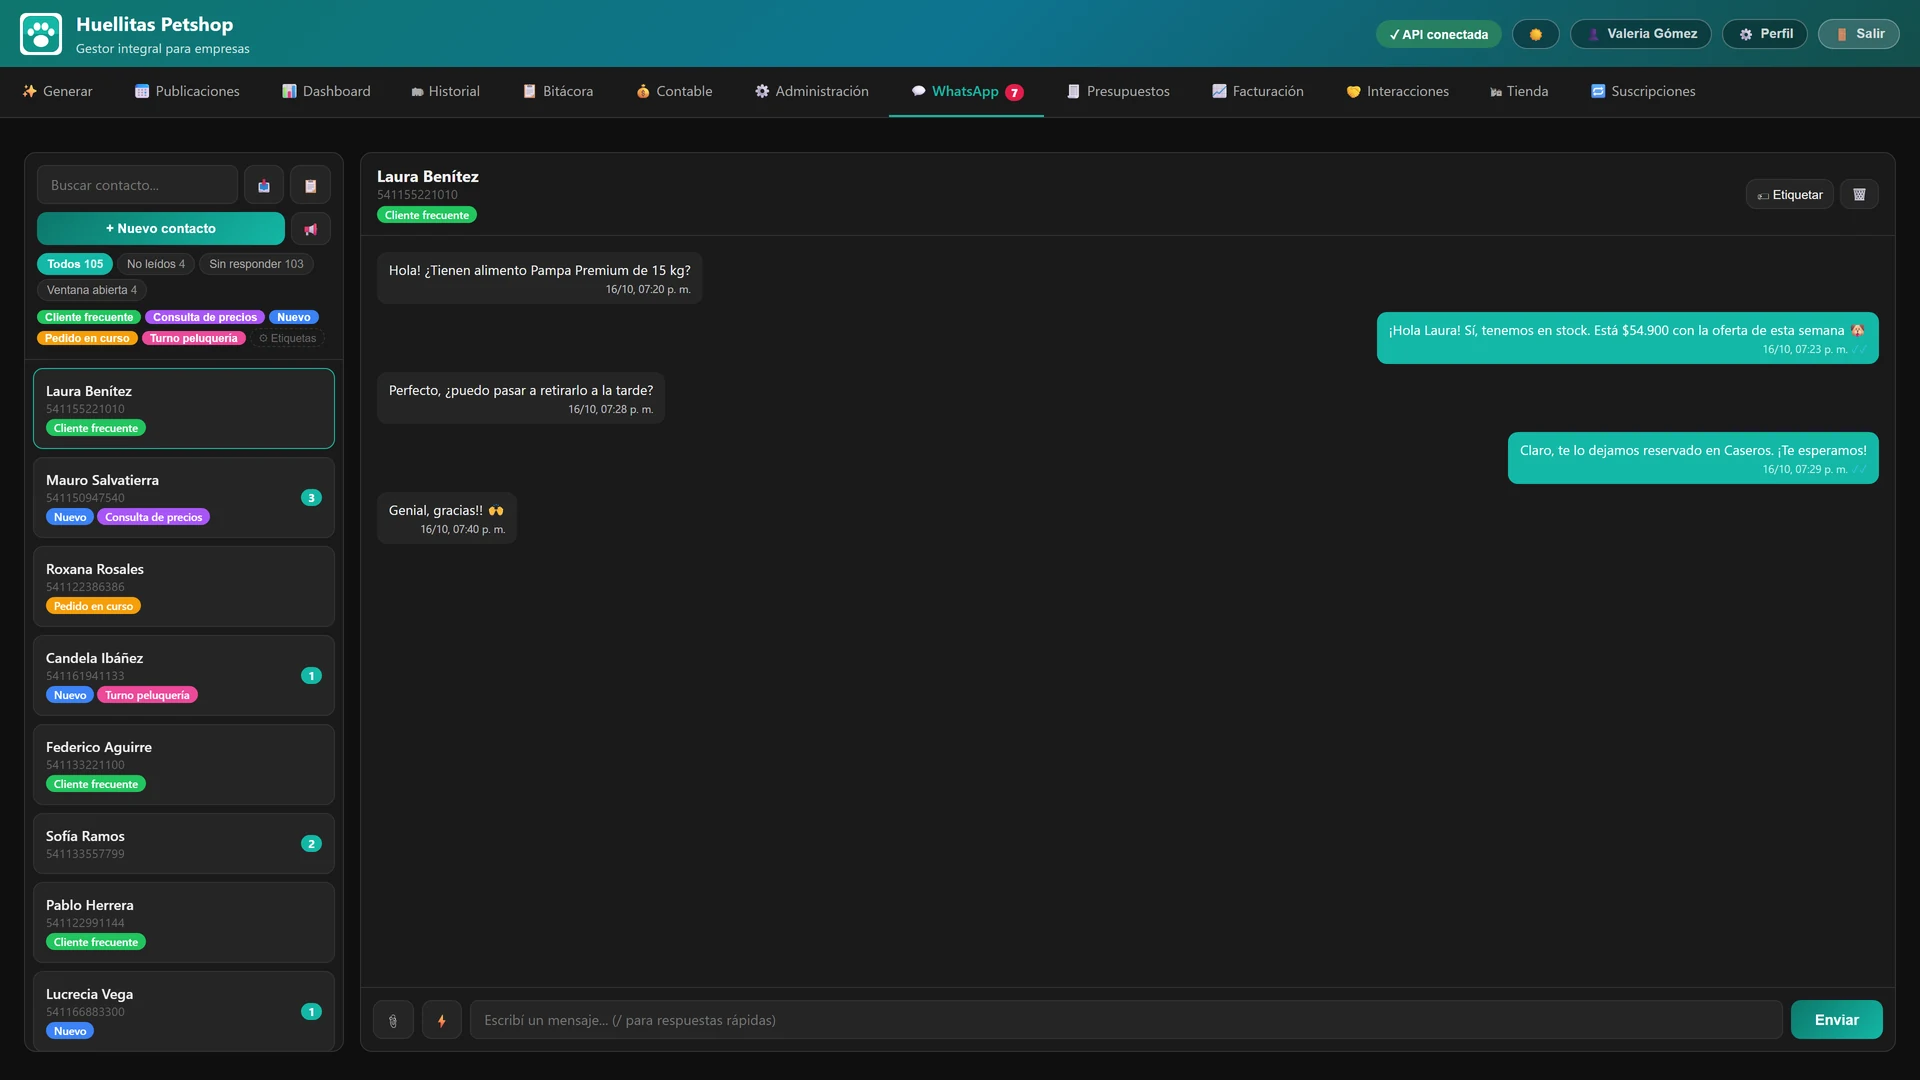Viewport: 1920px width, 1080px height.
Task: Open the Contable tab
Action: tap(674, 91)
